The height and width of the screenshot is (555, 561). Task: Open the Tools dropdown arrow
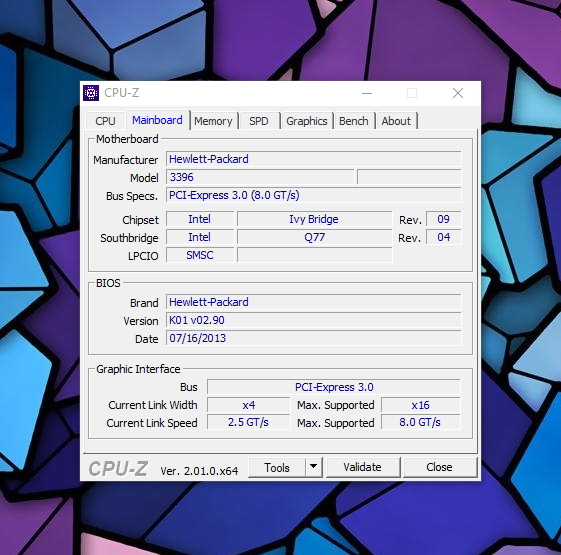click(313, 467)
